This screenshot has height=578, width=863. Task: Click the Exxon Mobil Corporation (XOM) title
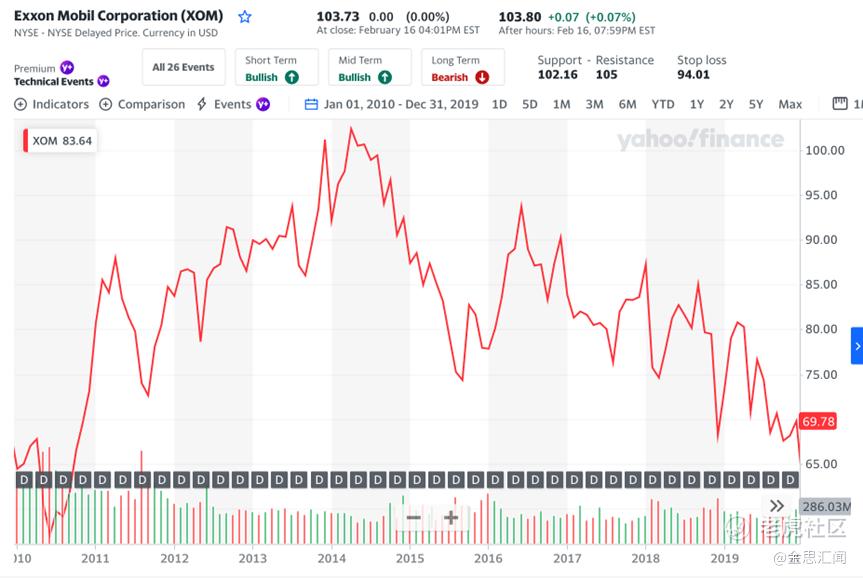(118, 16)
